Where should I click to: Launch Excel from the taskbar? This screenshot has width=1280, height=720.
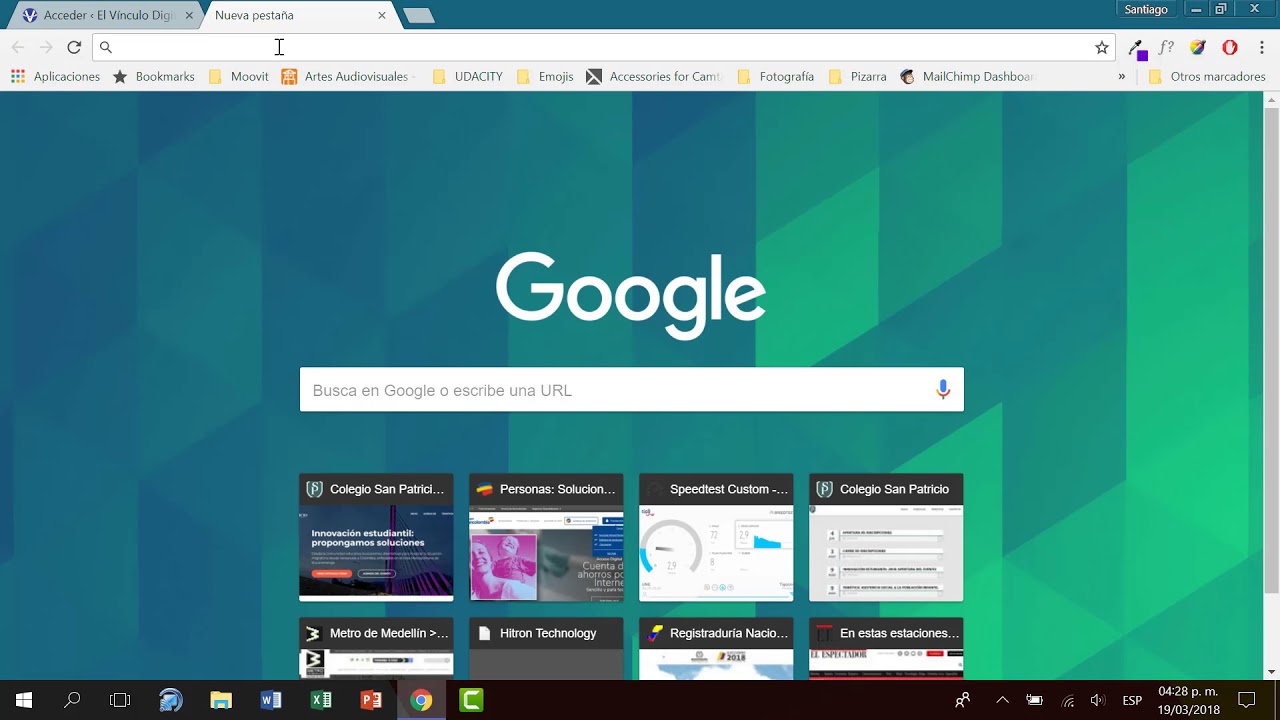point(321,700)
